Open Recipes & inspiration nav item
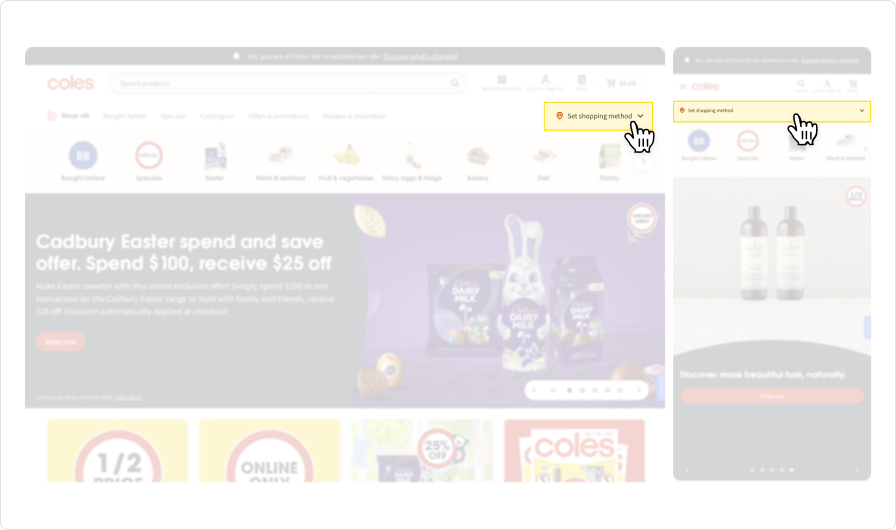This screenshot has height=530, width=896. (x=354, y=116)
